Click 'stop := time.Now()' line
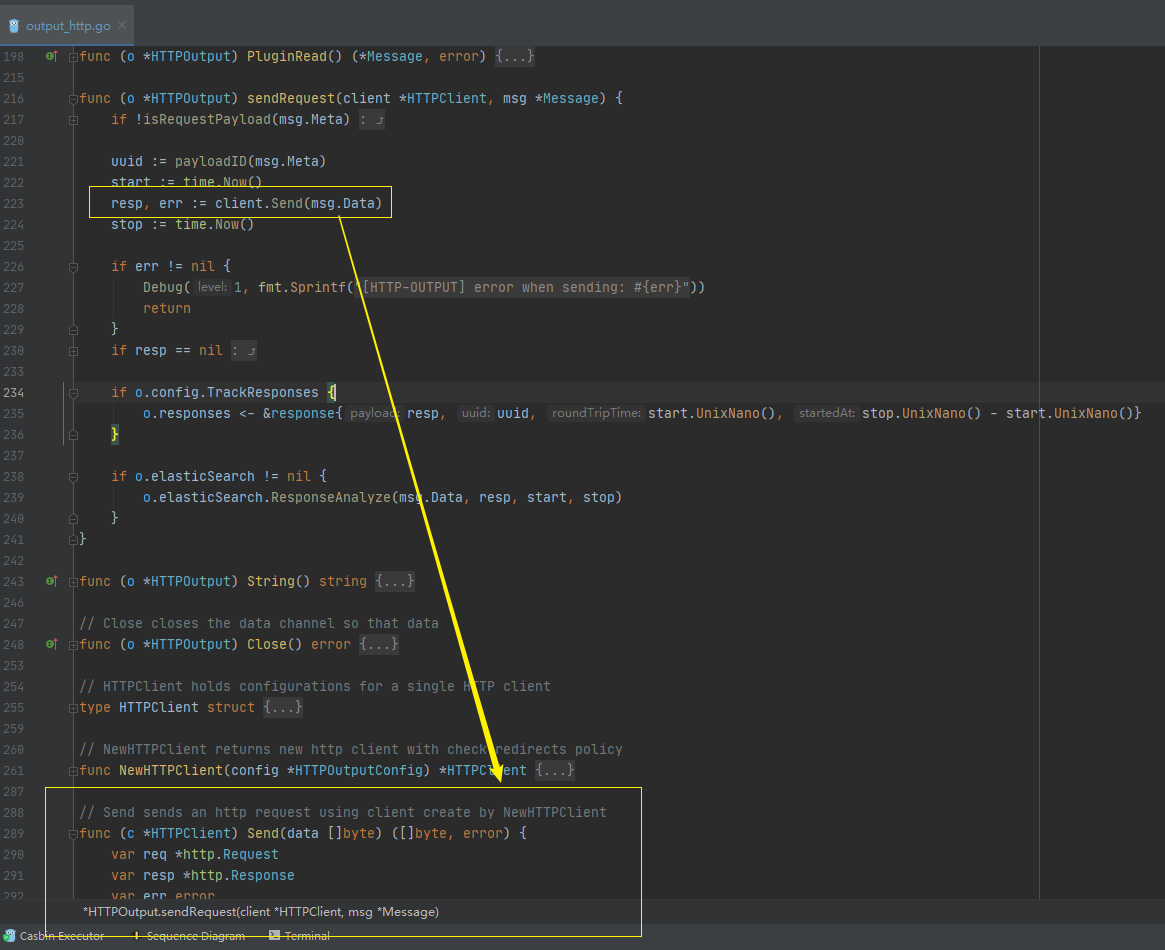This screenshot has width=1165, height=950. click(x=182, y=224)
